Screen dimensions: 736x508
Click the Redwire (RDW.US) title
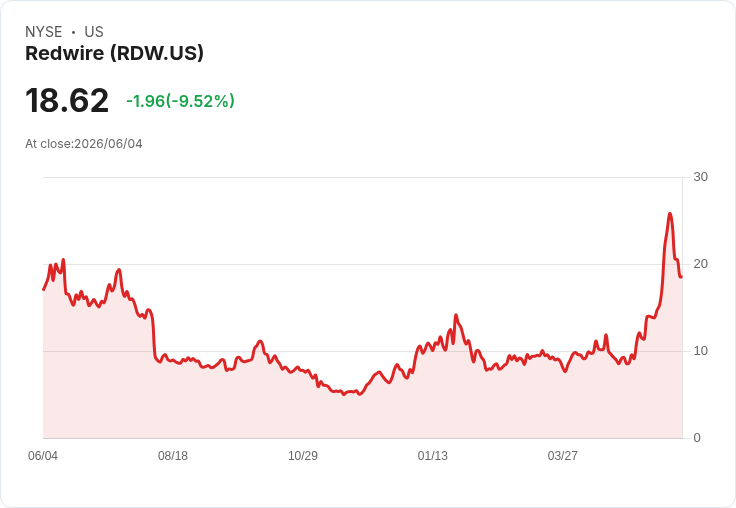(x=115, y=54)
